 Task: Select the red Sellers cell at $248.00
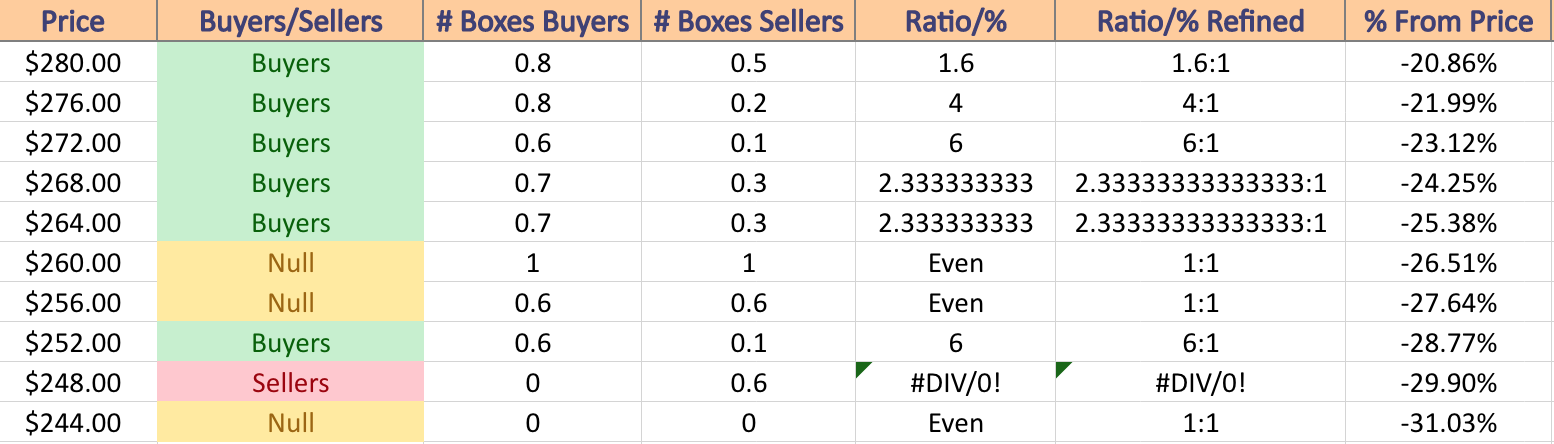click(x=291, y=383)
